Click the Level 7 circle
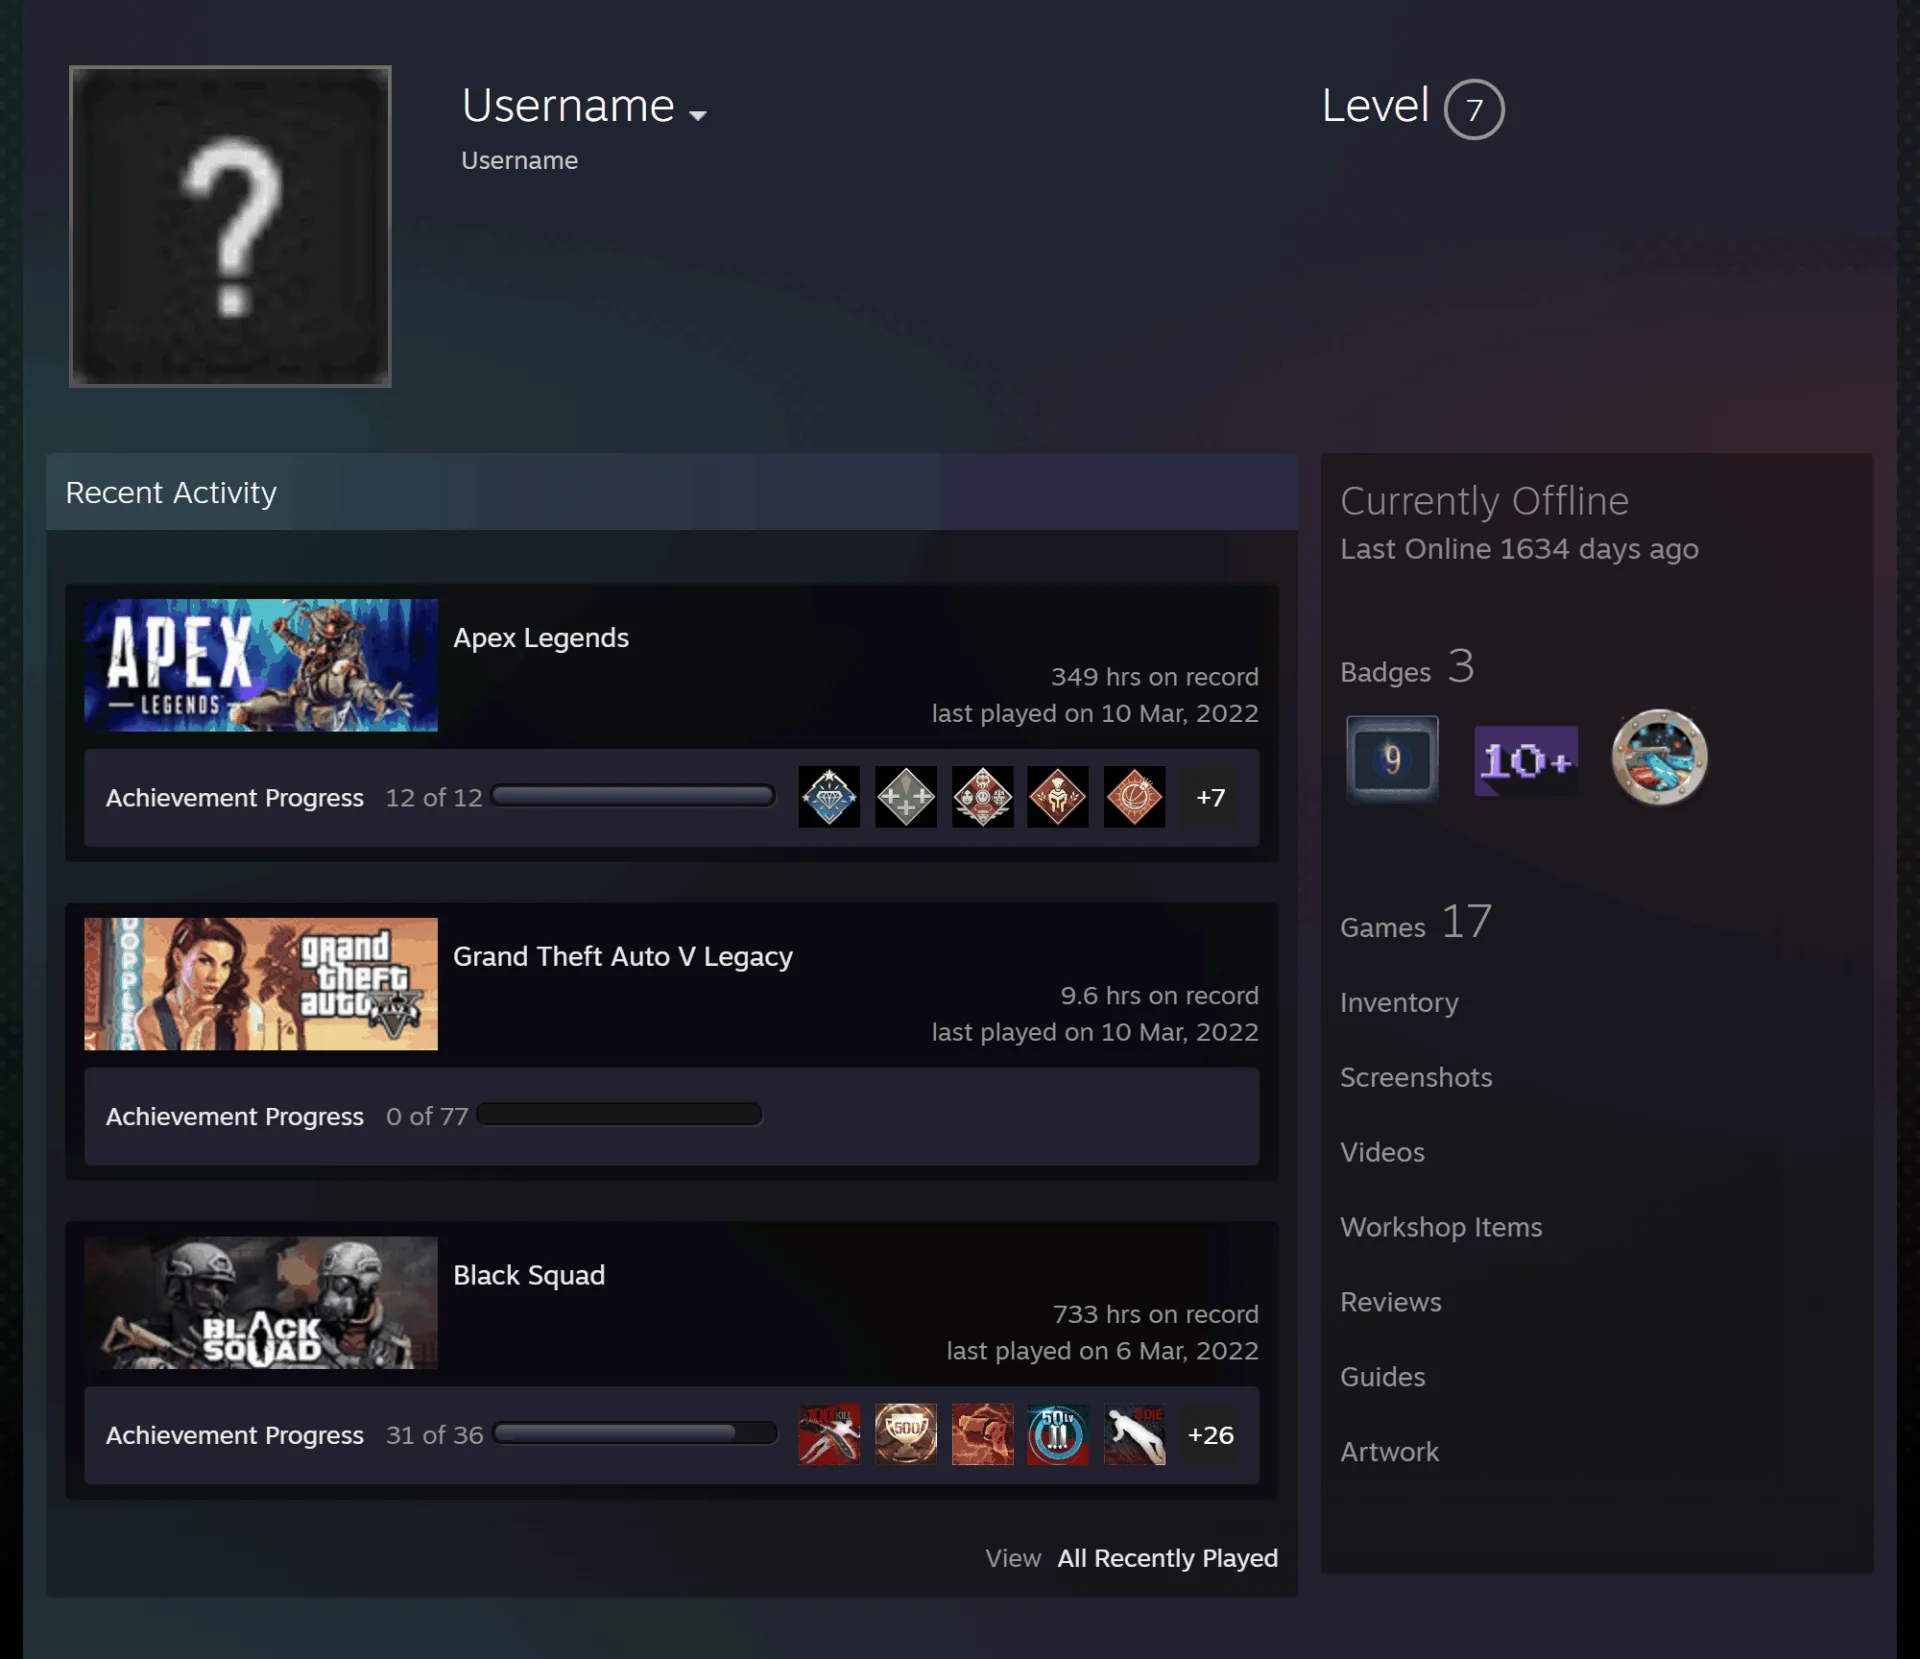Viewport: 1920px width, 1659px height. click(x=1474, y=109)
